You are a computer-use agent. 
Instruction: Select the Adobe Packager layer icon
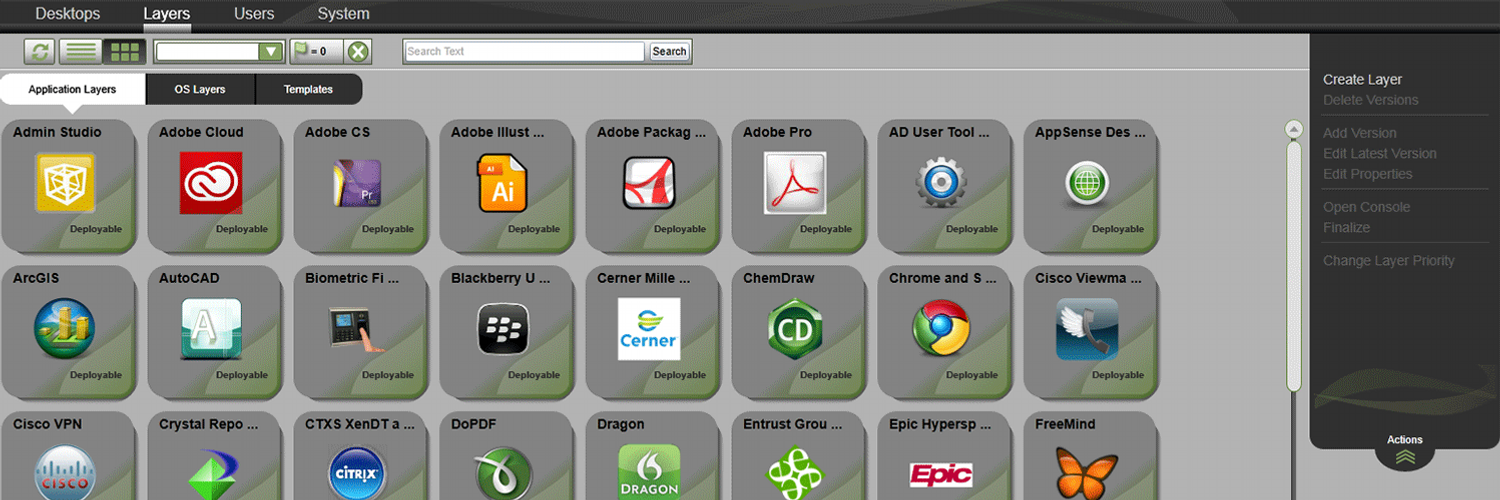(649, 183)
